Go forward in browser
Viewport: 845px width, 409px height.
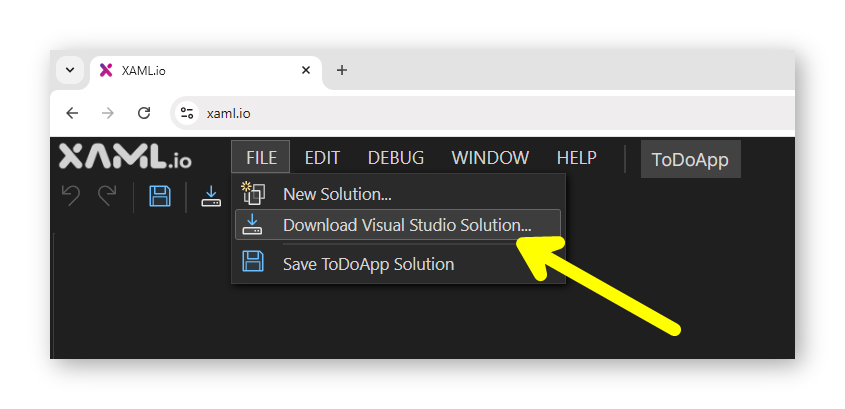tap(108, 113)
